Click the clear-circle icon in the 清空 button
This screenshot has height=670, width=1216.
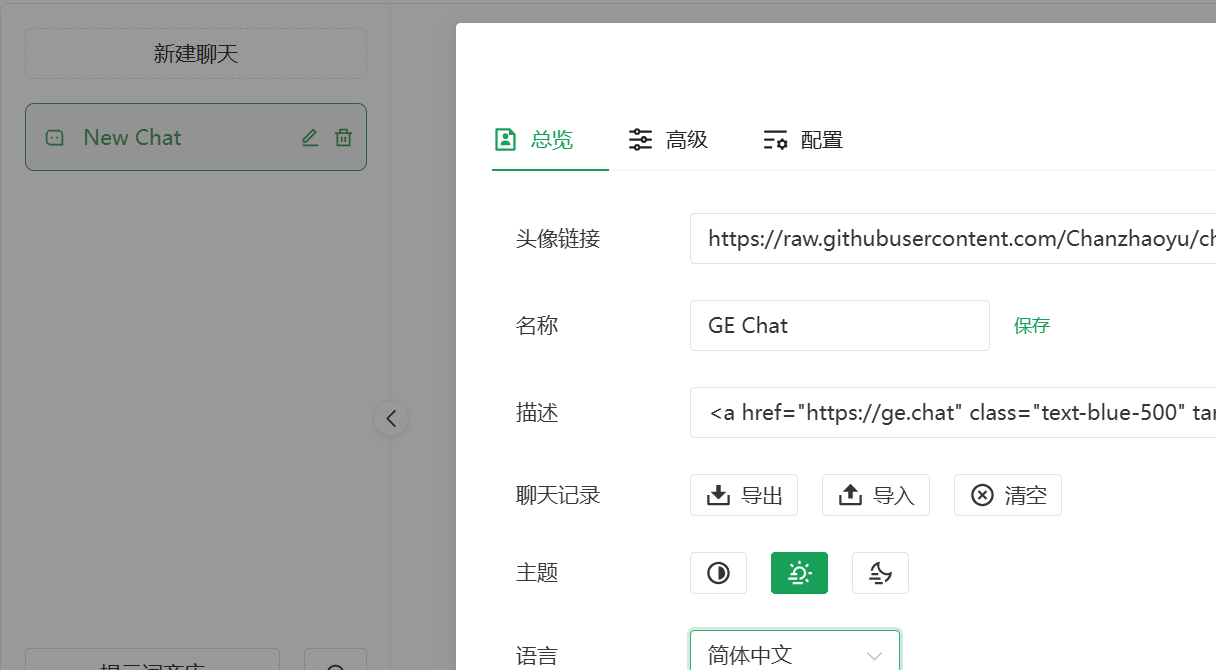pos(983,494)
